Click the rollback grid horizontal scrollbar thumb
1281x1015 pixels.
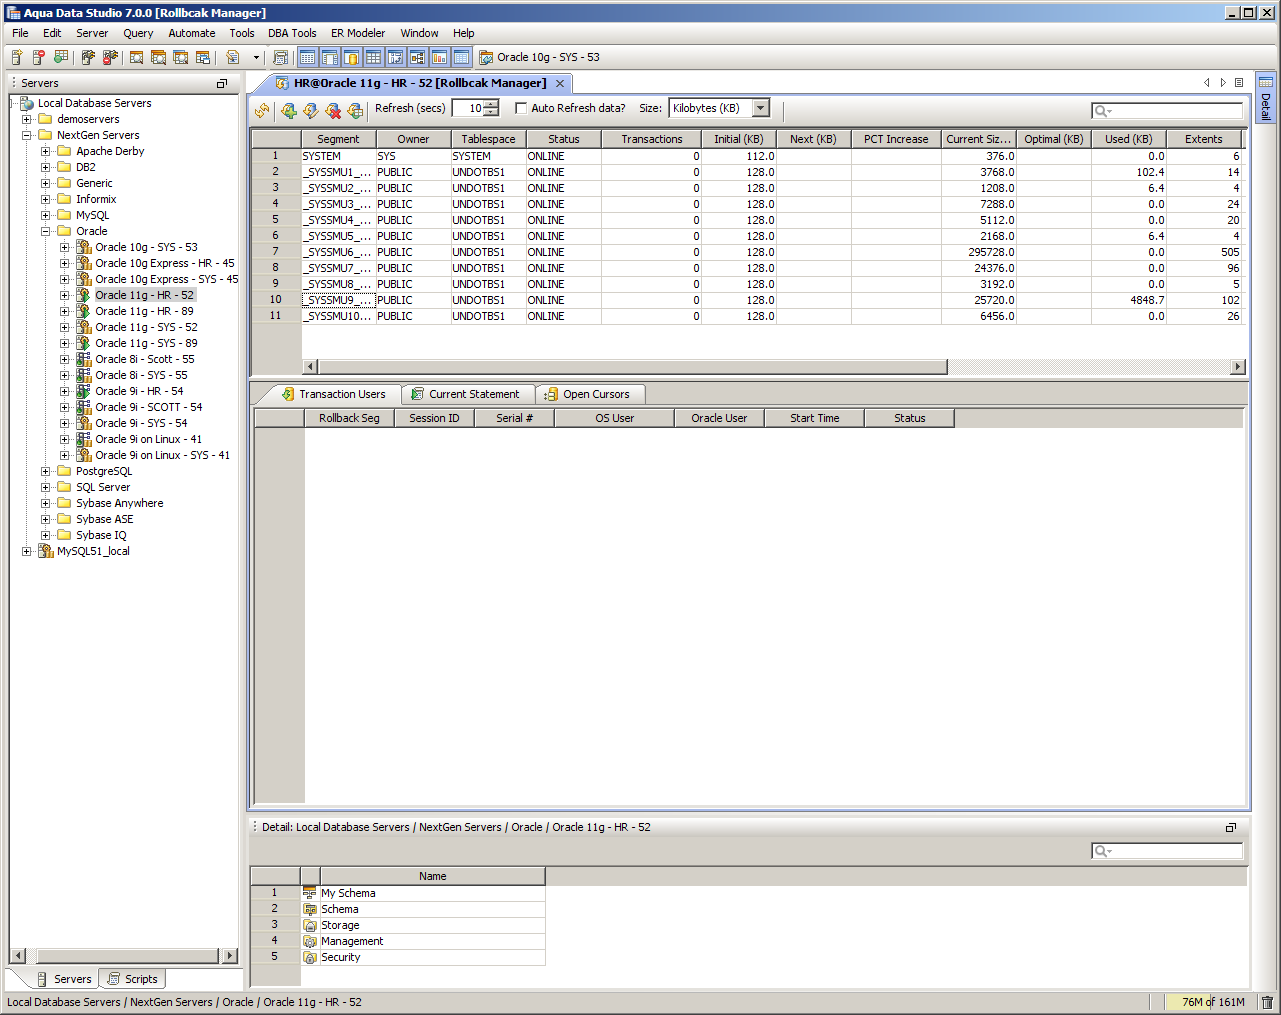(x=632, y=367)
